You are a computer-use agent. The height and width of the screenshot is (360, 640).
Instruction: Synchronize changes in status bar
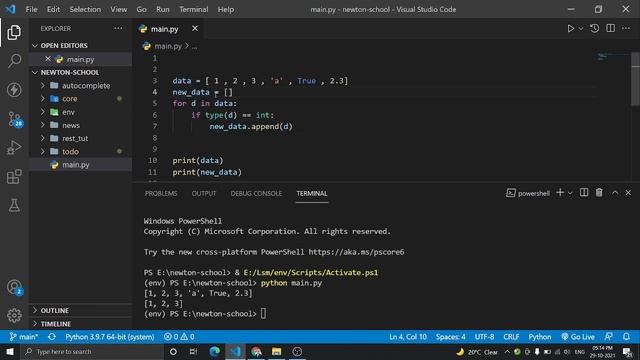[52, 337]
